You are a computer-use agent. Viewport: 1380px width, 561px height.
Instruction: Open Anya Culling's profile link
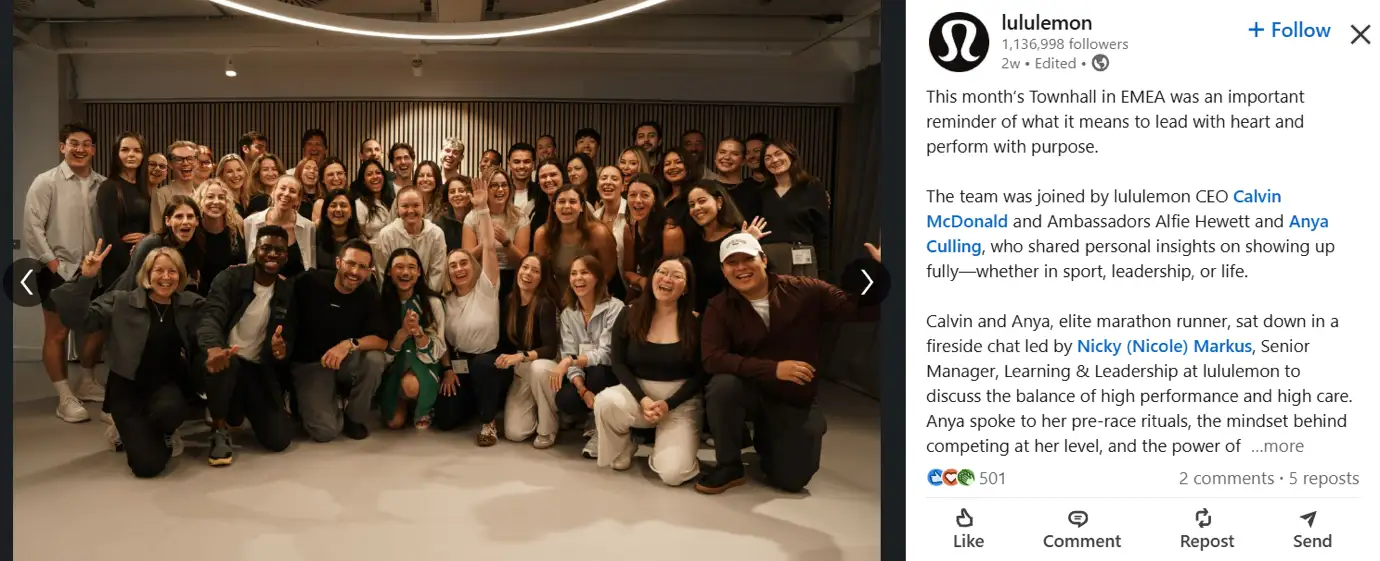tap(1127, 233)
